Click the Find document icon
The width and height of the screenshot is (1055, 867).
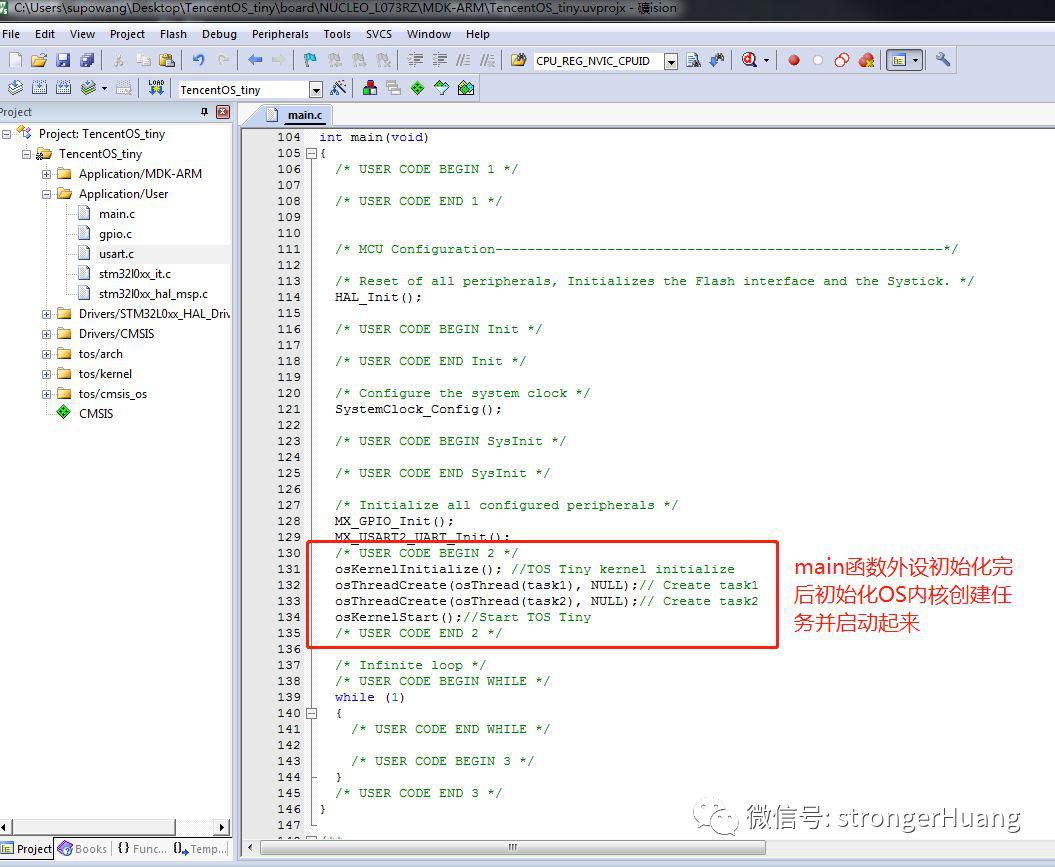click(693, 61)
